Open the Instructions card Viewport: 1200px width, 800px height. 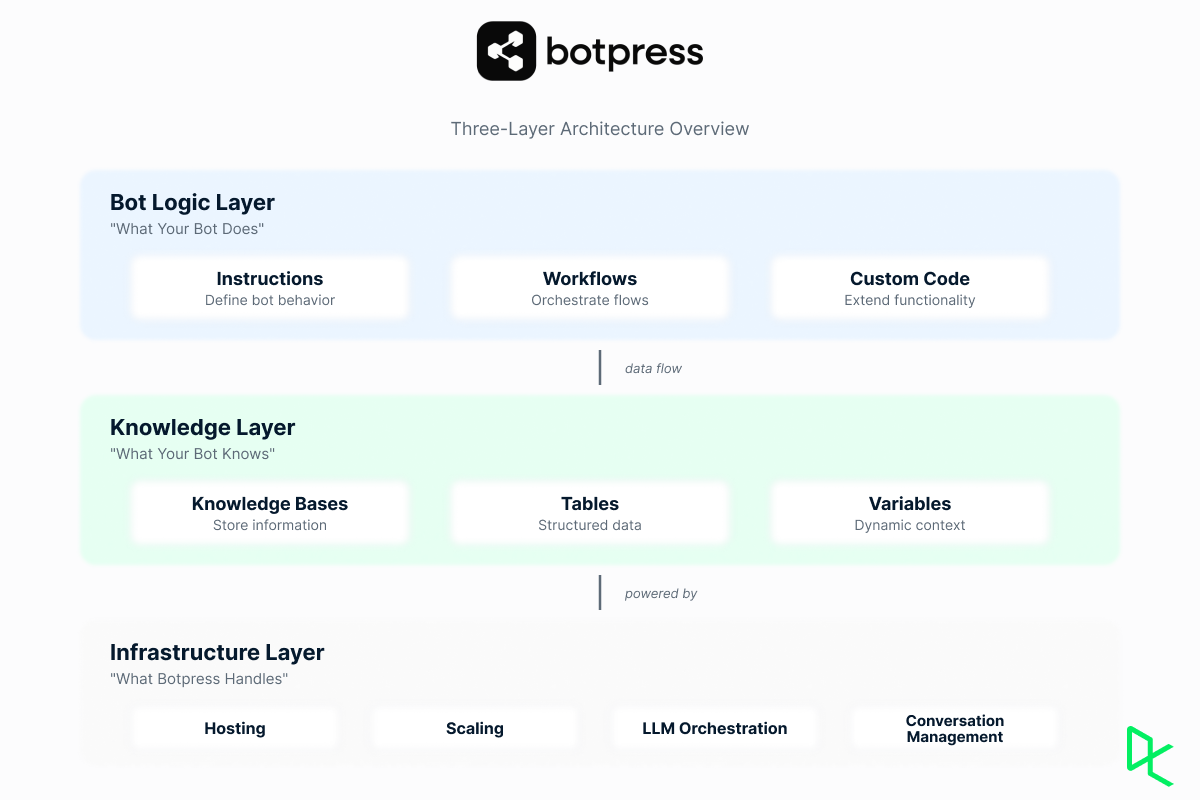point(270,287)
